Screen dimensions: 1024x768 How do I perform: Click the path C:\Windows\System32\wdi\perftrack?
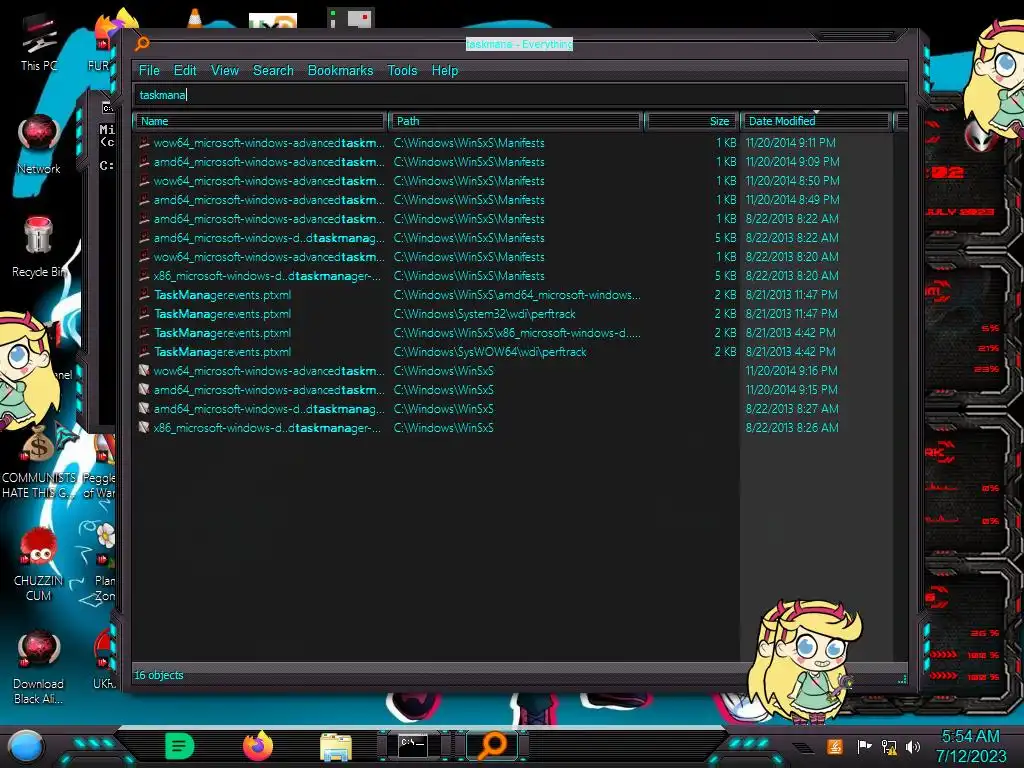tap(485, 313)
